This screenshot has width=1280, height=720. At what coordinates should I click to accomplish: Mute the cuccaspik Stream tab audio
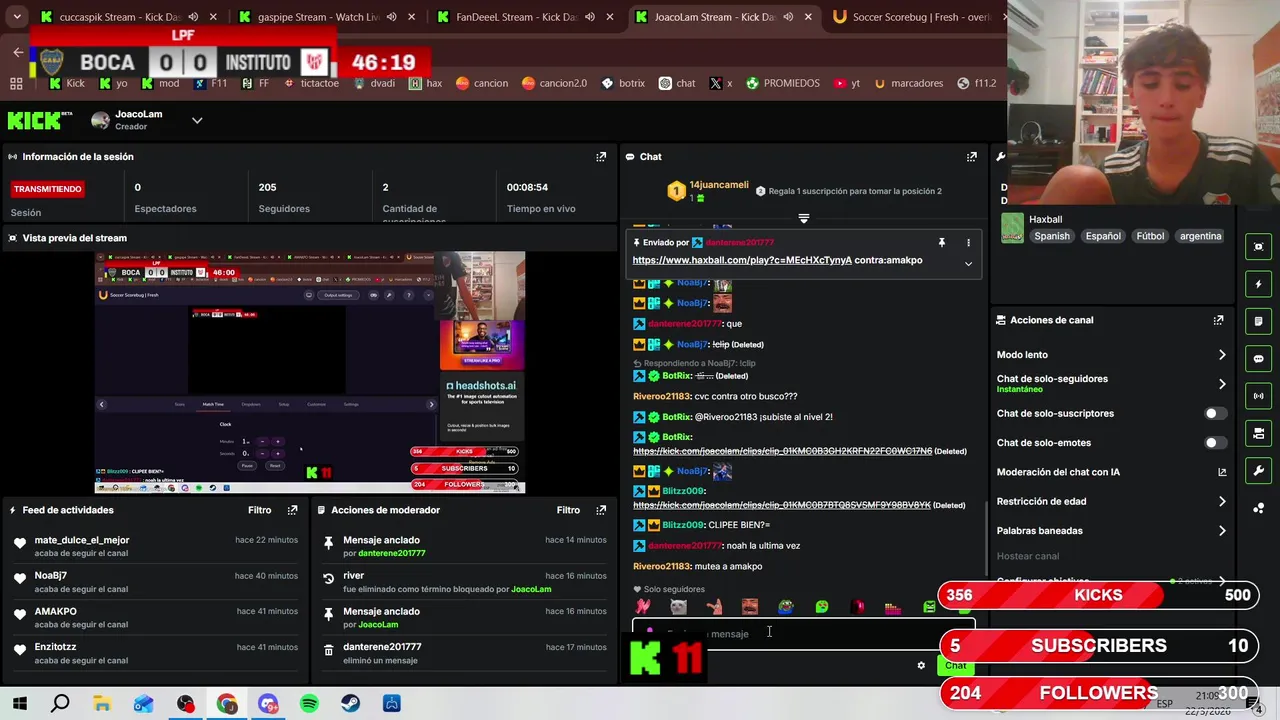click(x=193, y=17)
